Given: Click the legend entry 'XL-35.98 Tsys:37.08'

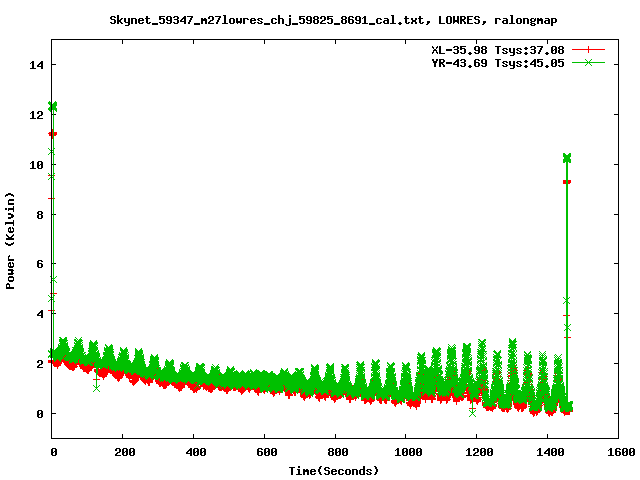Looking at the screenshot, I should click(498, 50).
